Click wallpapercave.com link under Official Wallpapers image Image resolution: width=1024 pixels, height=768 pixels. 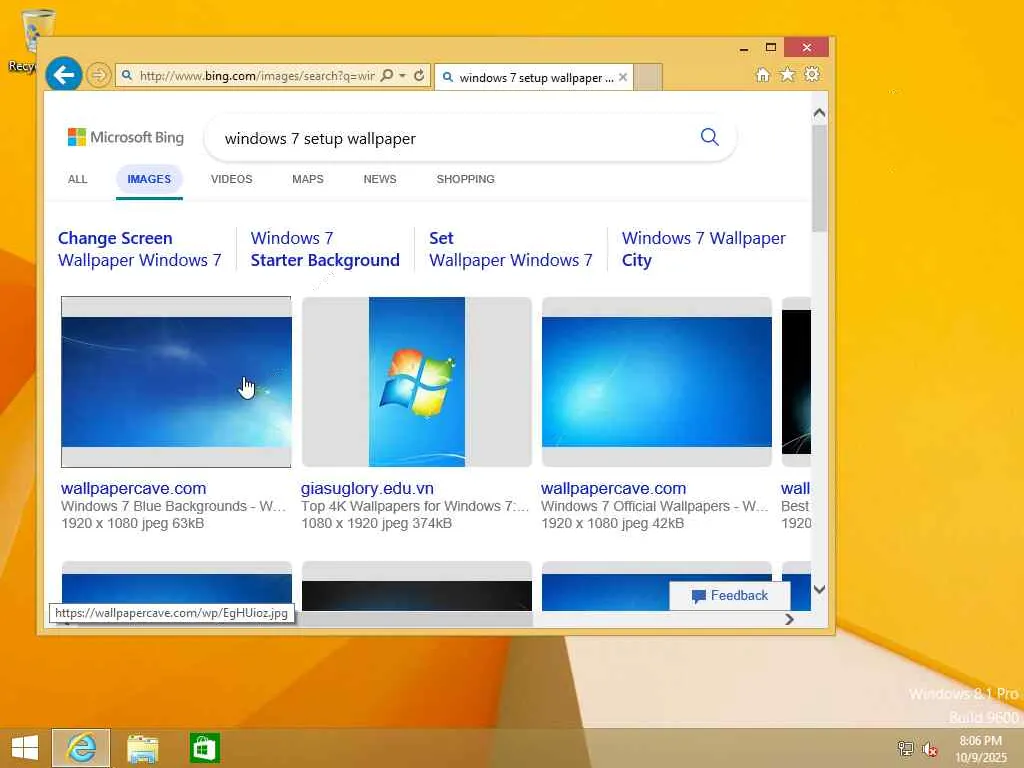tap(613, 488)
